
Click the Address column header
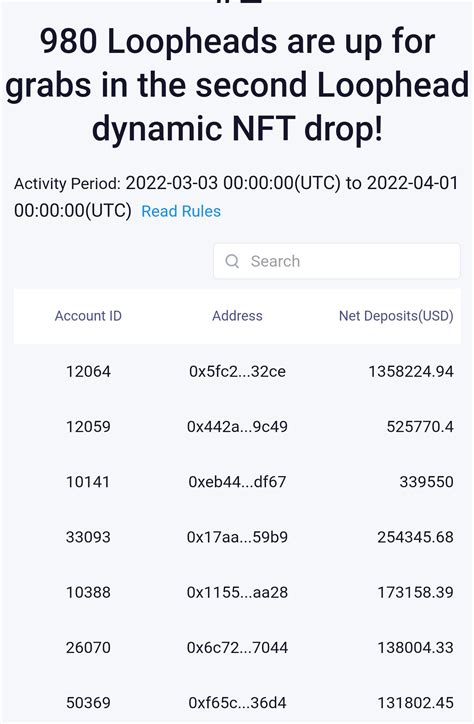[x=237, y=316]
